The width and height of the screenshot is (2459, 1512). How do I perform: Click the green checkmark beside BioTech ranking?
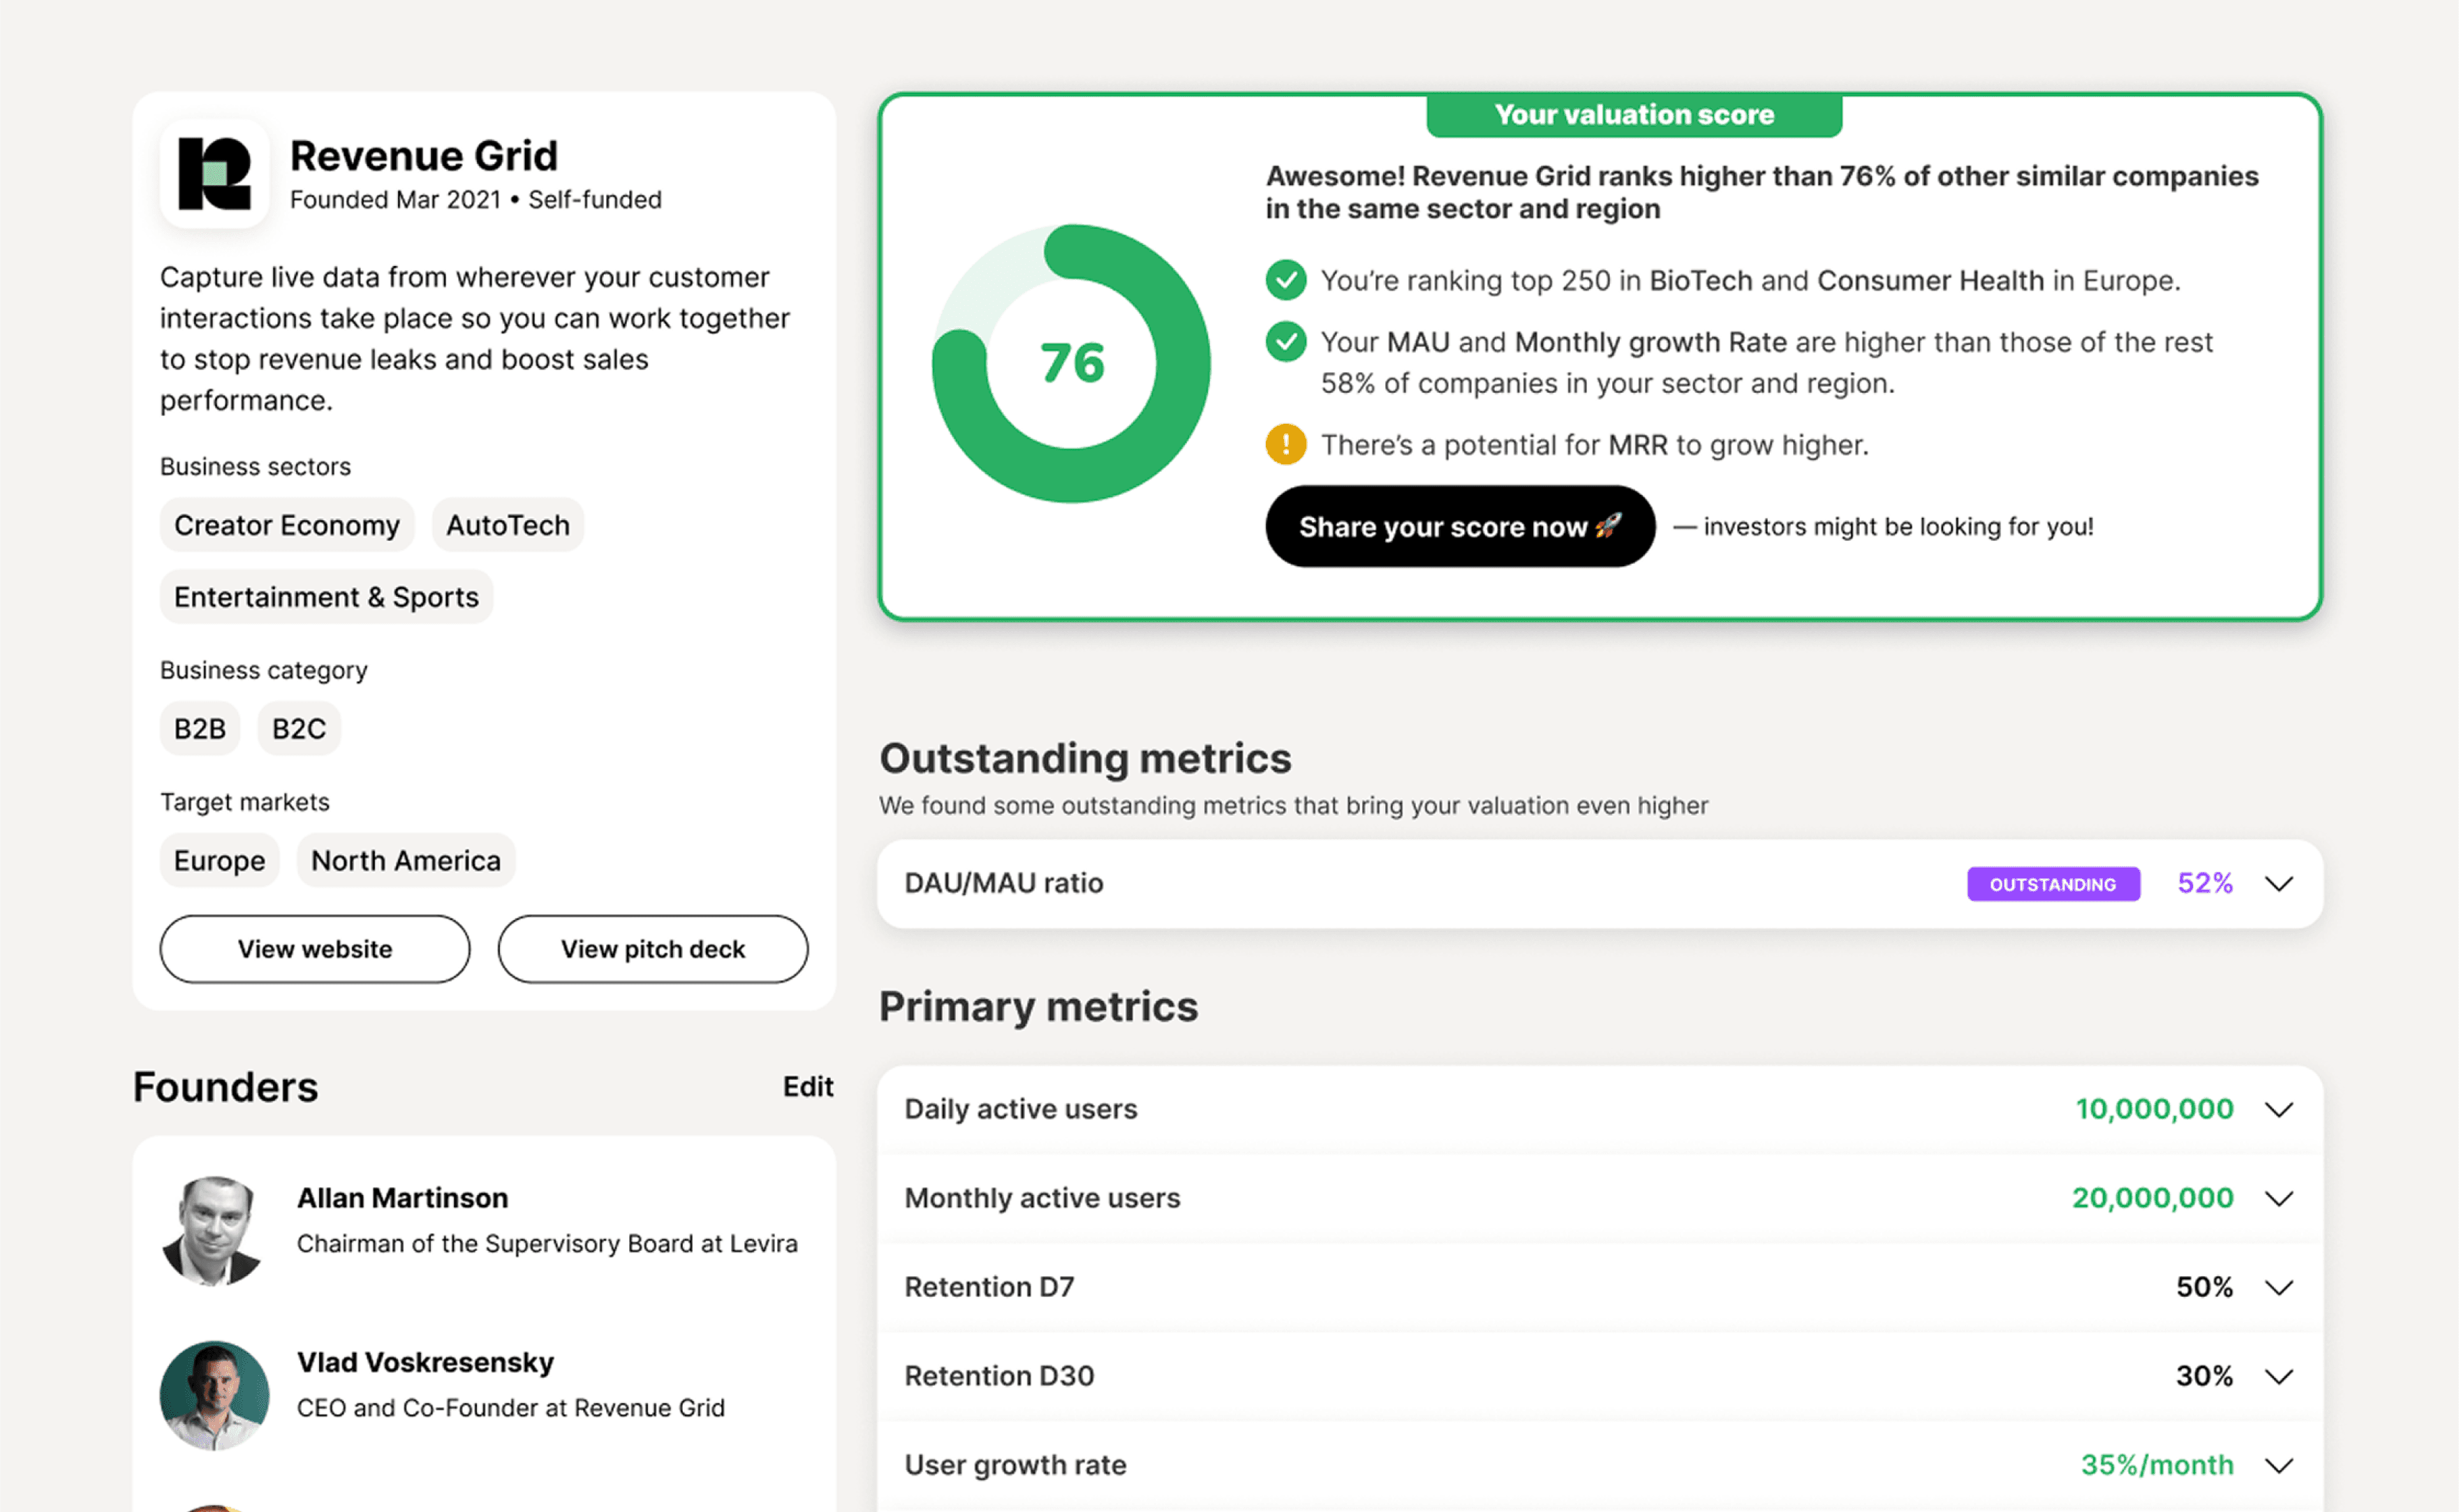[1285, 280]
